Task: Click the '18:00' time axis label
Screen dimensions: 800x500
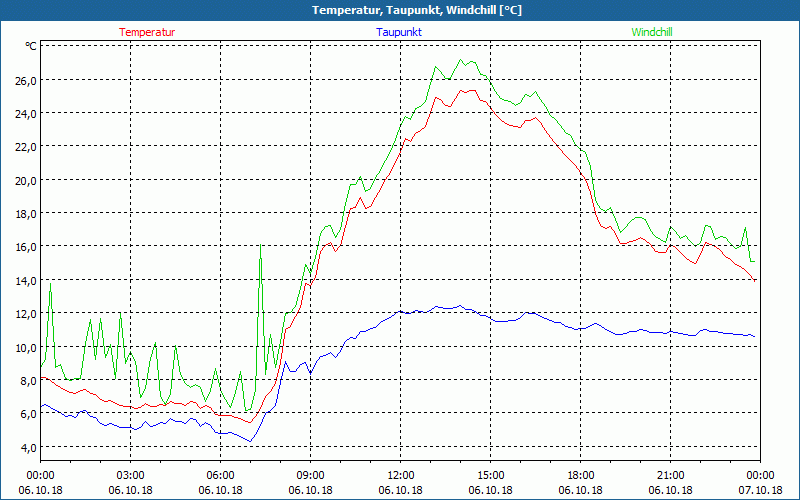Action: [x=581, y=476]
